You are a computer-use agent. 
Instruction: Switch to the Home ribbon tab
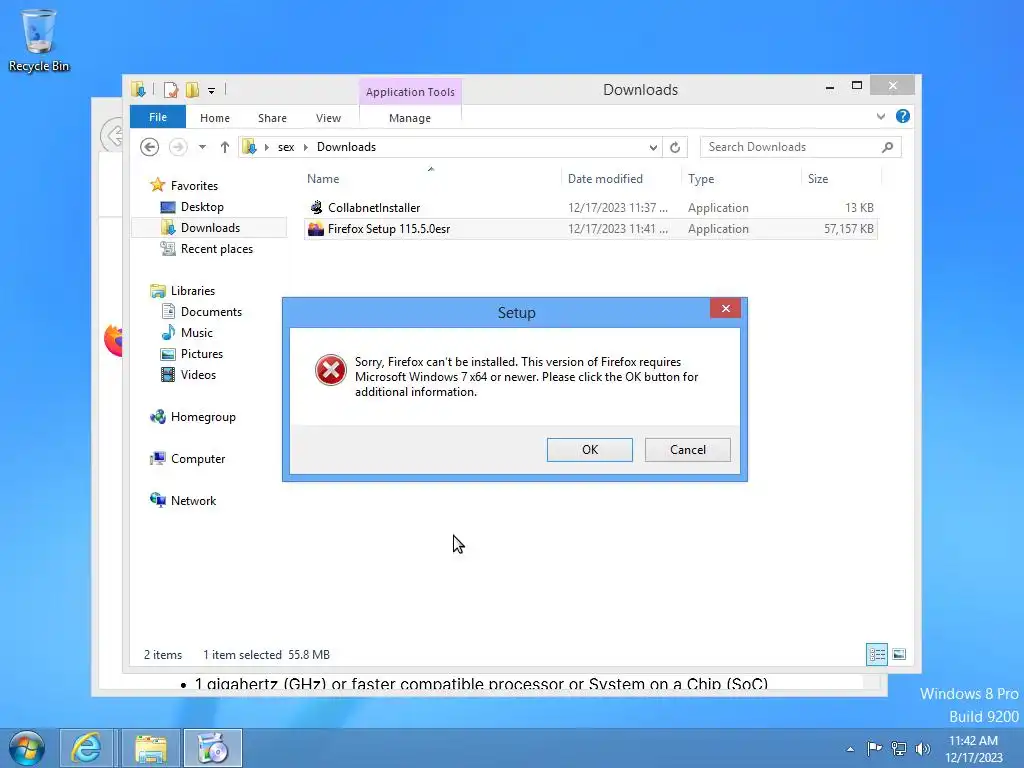[x=215, y=118]
